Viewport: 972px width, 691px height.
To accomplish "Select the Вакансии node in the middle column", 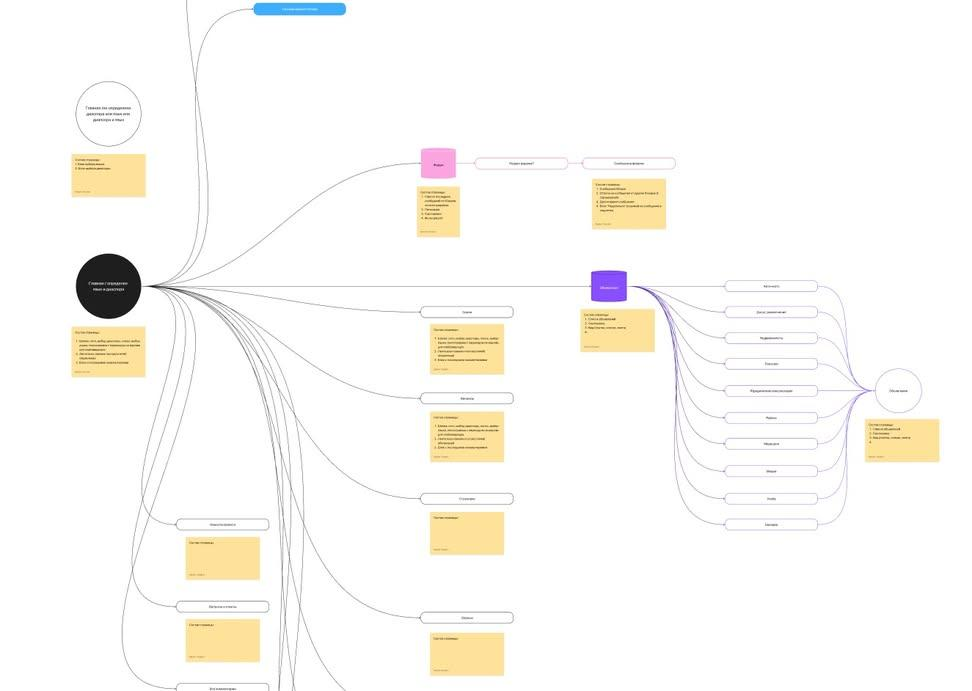I will coord(467,398).
